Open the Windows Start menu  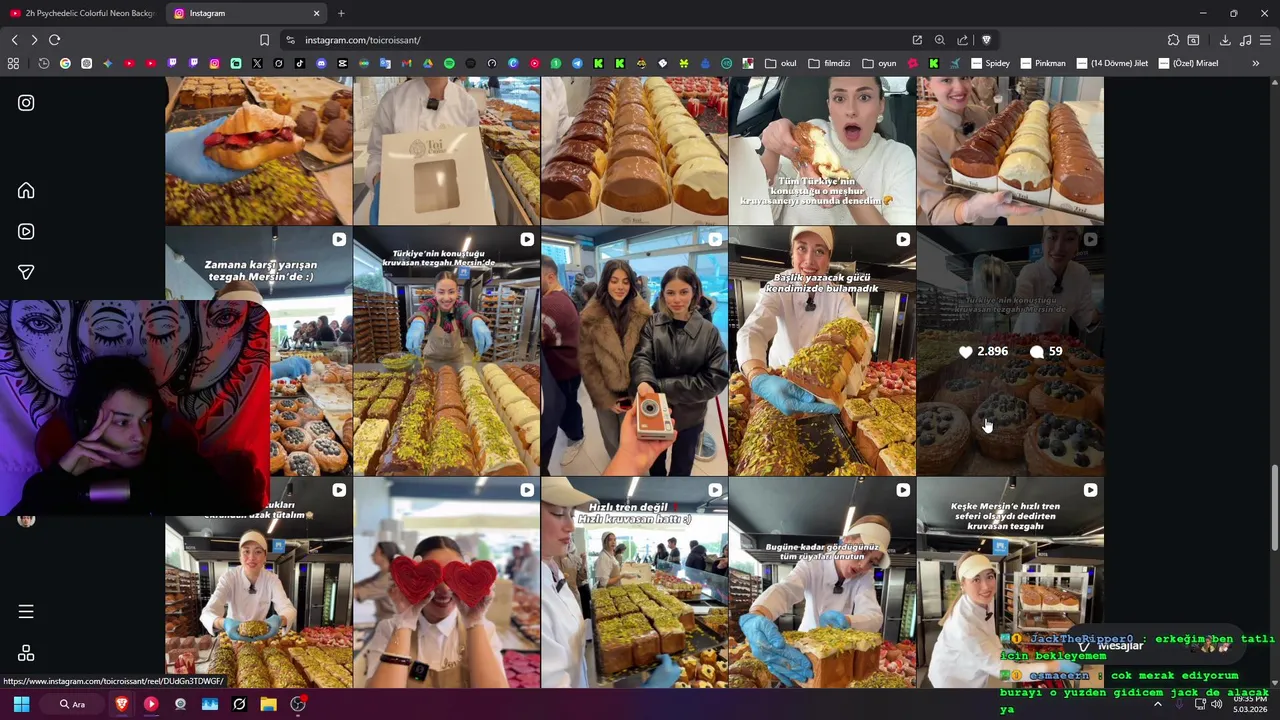click(21, 704)
